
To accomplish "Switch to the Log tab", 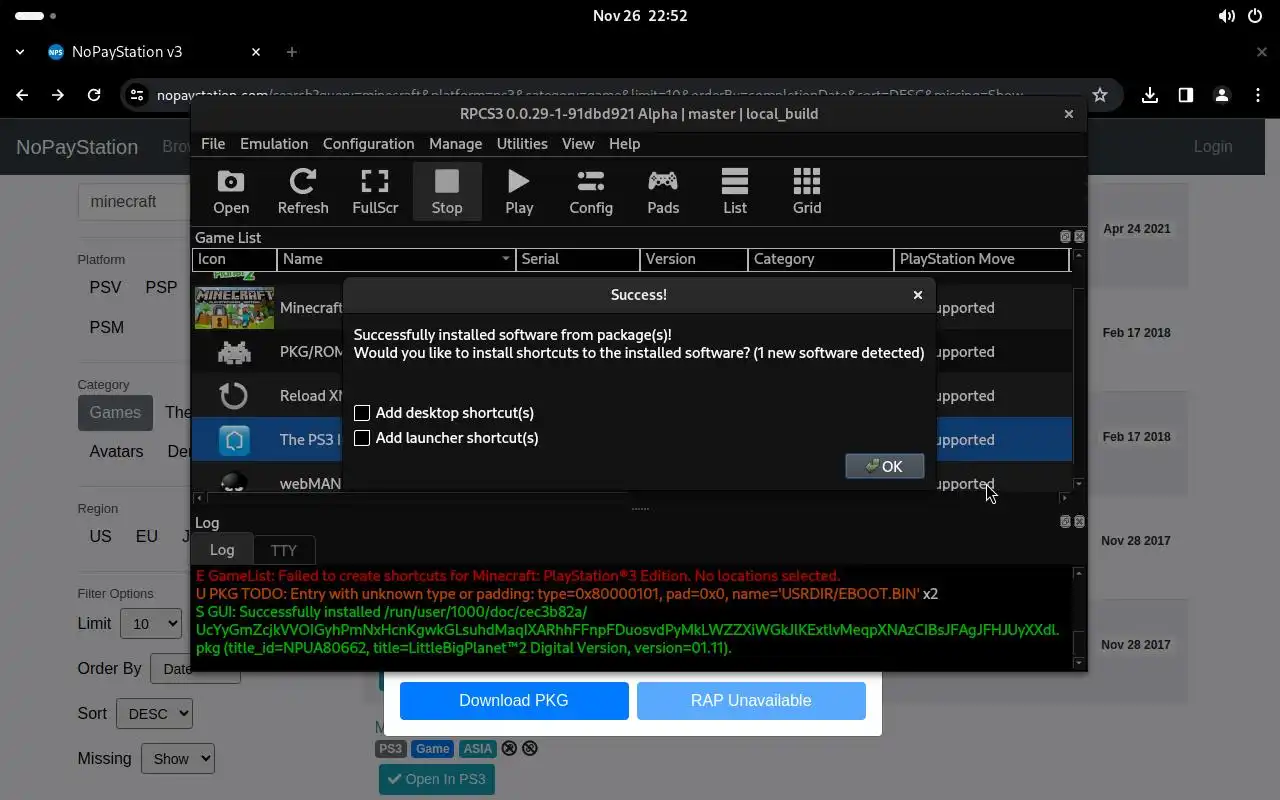I will (222, 549).
